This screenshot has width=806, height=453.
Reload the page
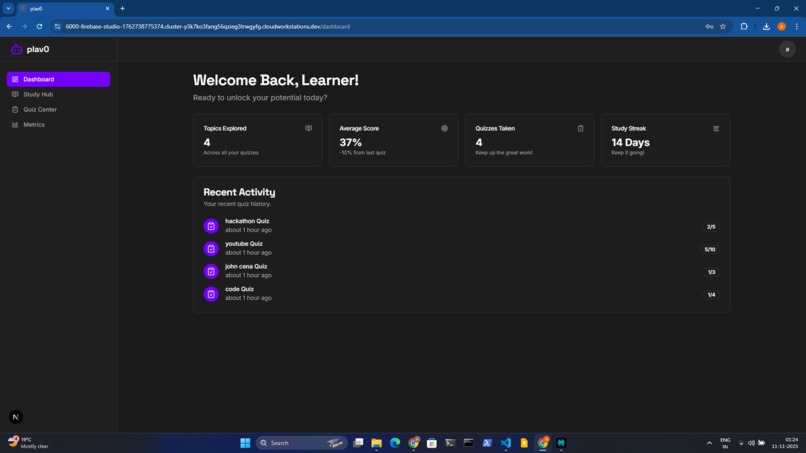pyautogui.click(x=39, y=26)
